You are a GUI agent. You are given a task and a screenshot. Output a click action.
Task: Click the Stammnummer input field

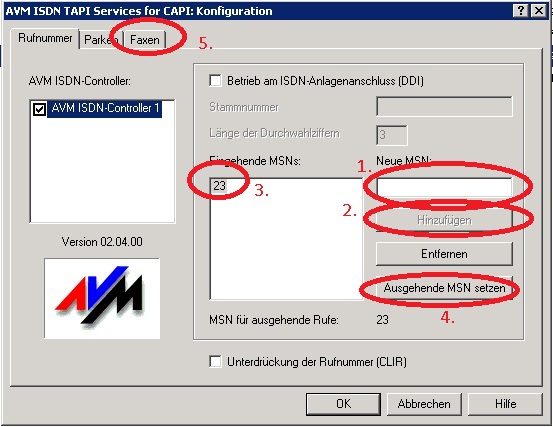(444, 106)
